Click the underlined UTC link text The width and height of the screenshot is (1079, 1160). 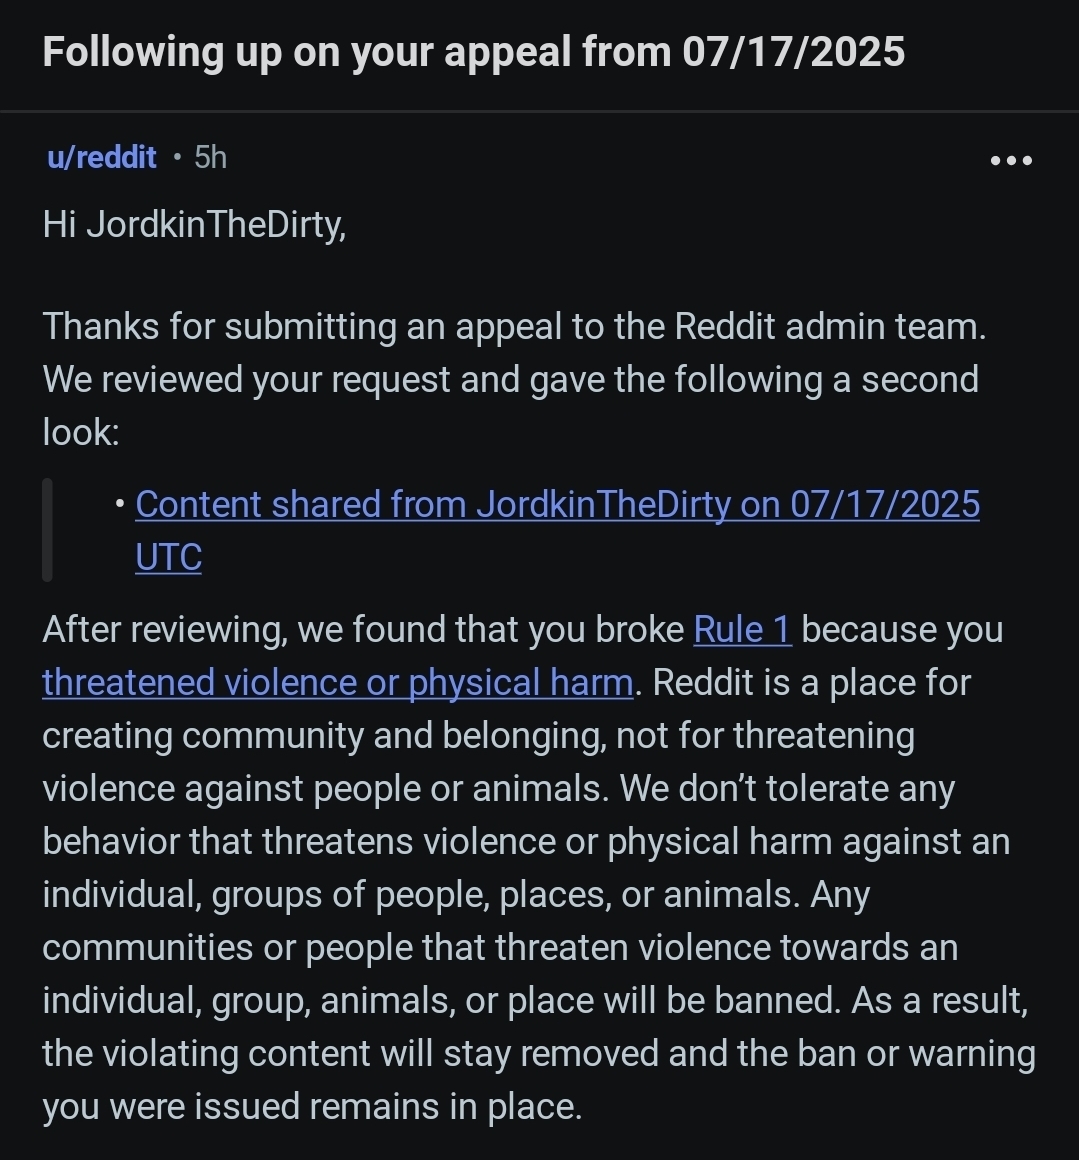point(168,557)
